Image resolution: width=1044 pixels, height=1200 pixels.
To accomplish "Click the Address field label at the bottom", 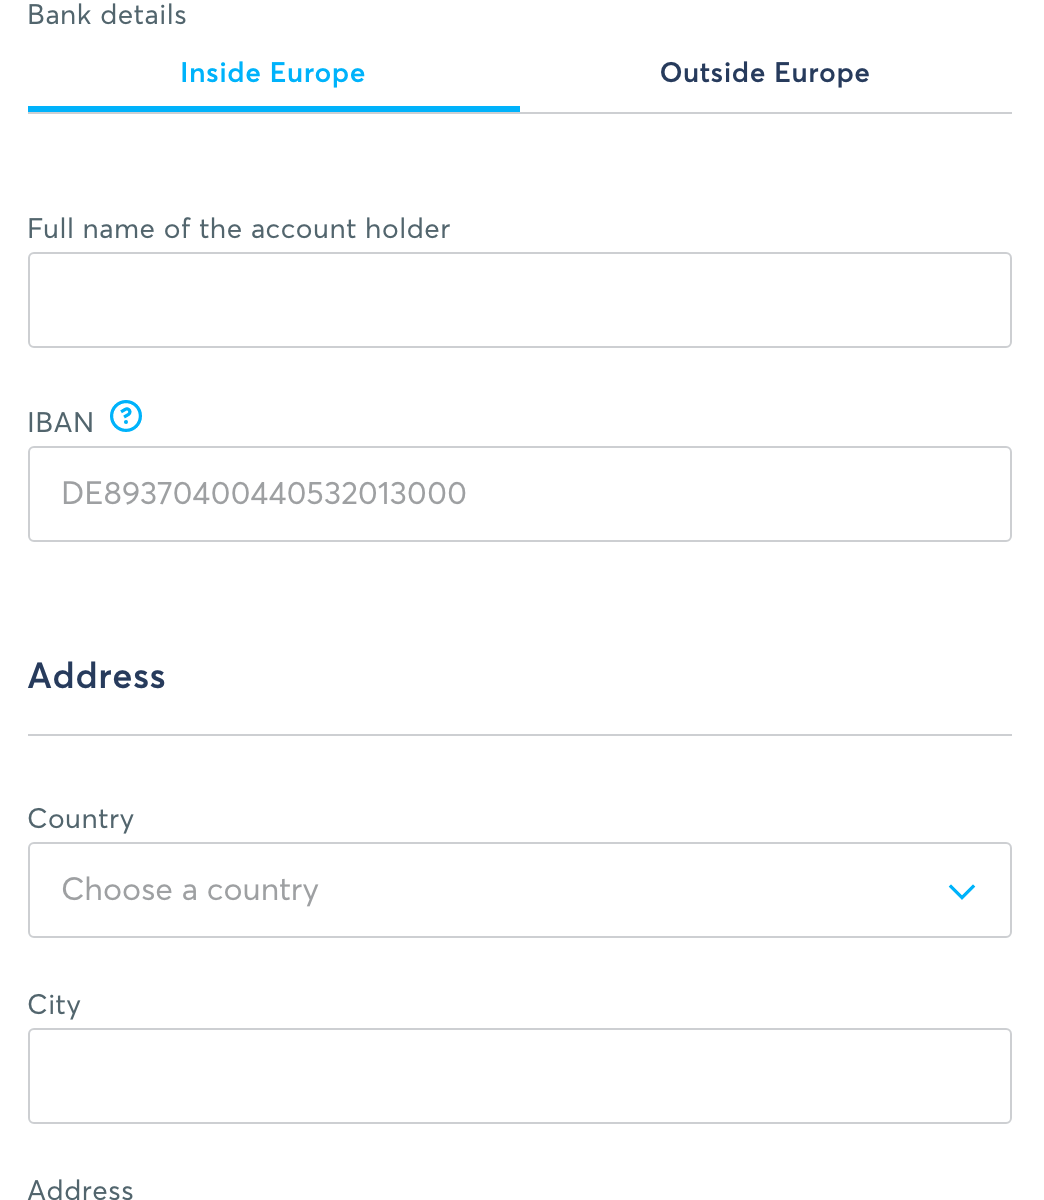I will pyautogui.click(x=81, y=1189).
